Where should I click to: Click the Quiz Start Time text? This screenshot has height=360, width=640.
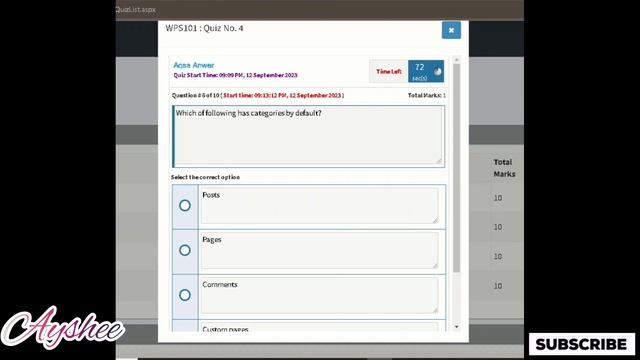pos(236,75)
